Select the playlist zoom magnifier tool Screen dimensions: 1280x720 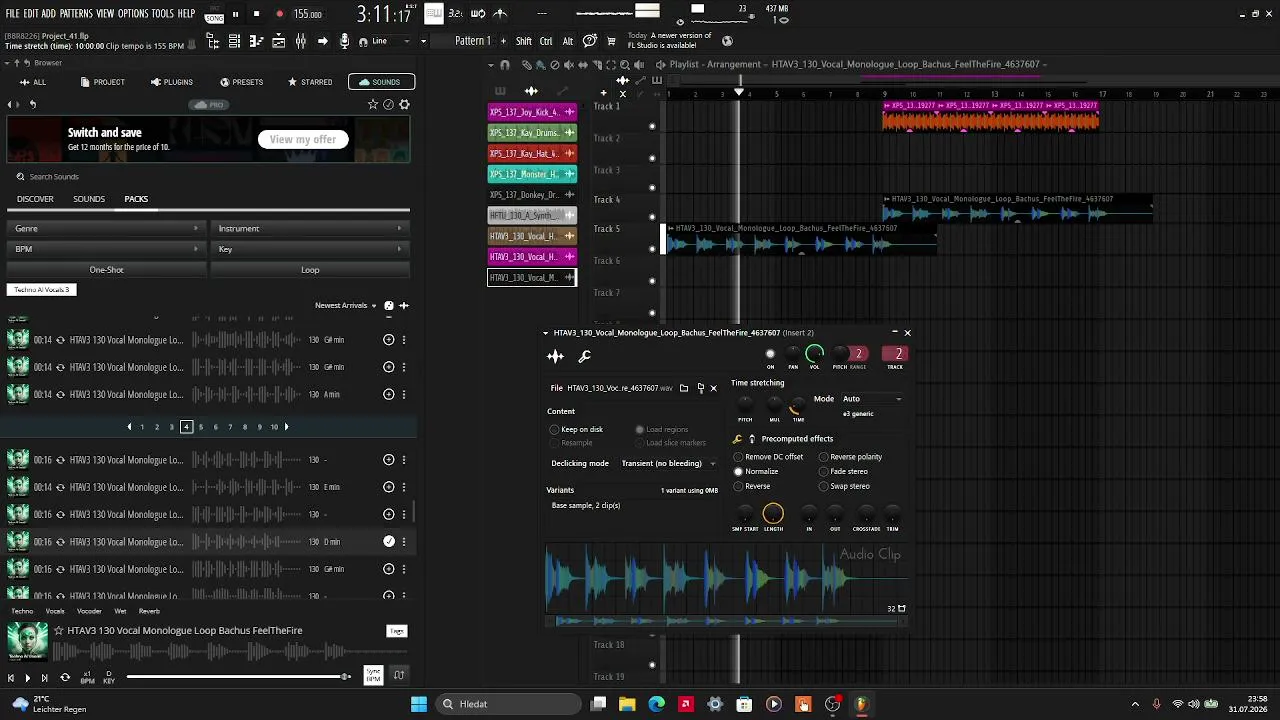[625, 65]
